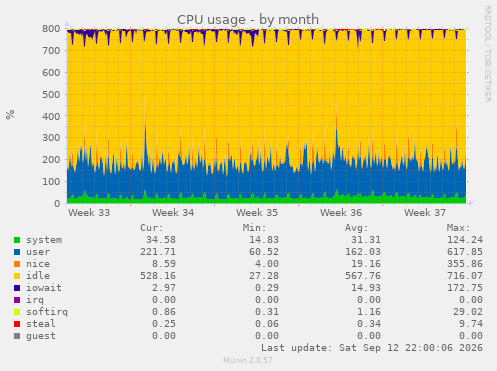The image size is (497, 371).
Task: Click the 'Avg:' column header
Action: [x=356, y=228]
